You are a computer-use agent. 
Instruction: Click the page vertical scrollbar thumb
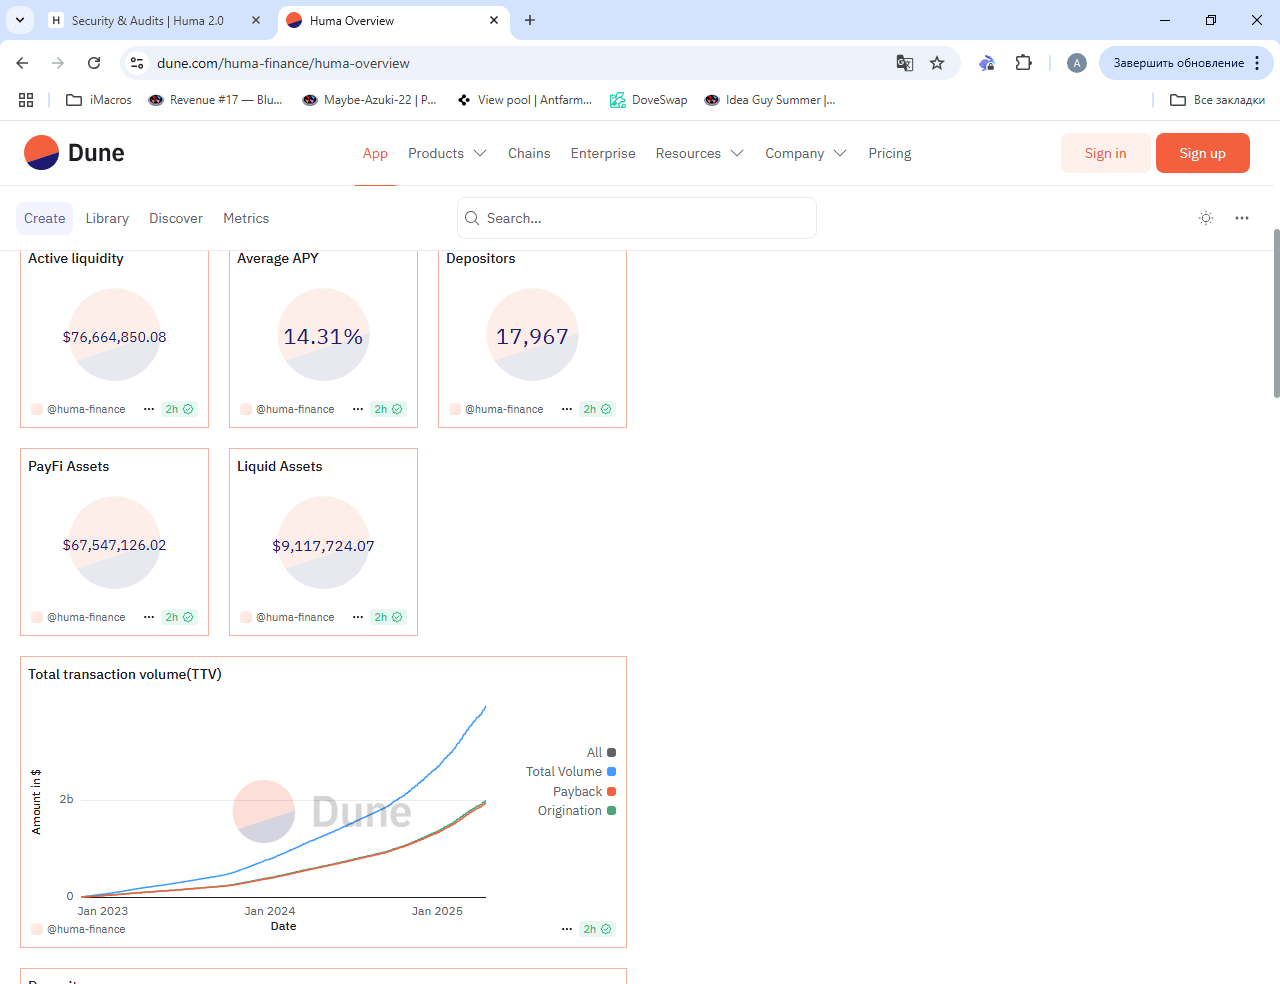[1276, 313]
